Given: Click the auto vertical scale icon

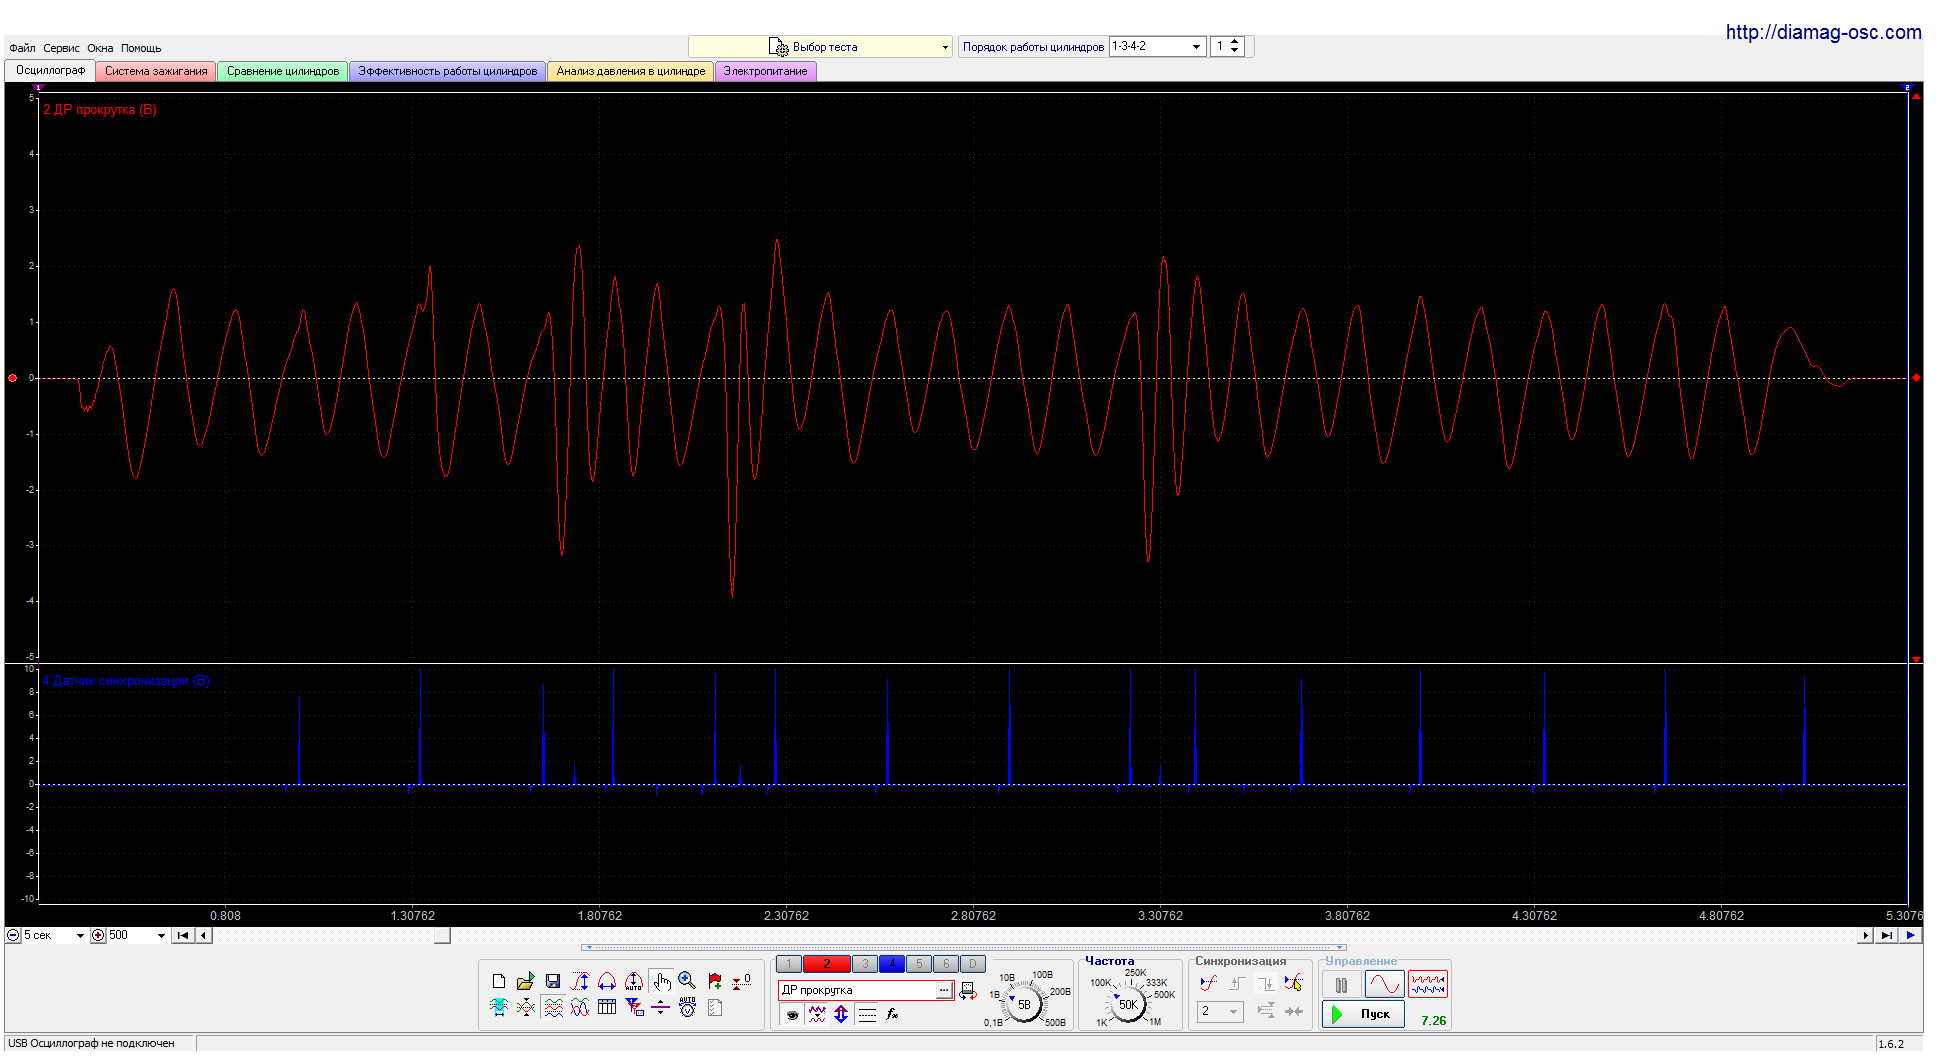Looking at the screenshot, I should coord(634,982).
